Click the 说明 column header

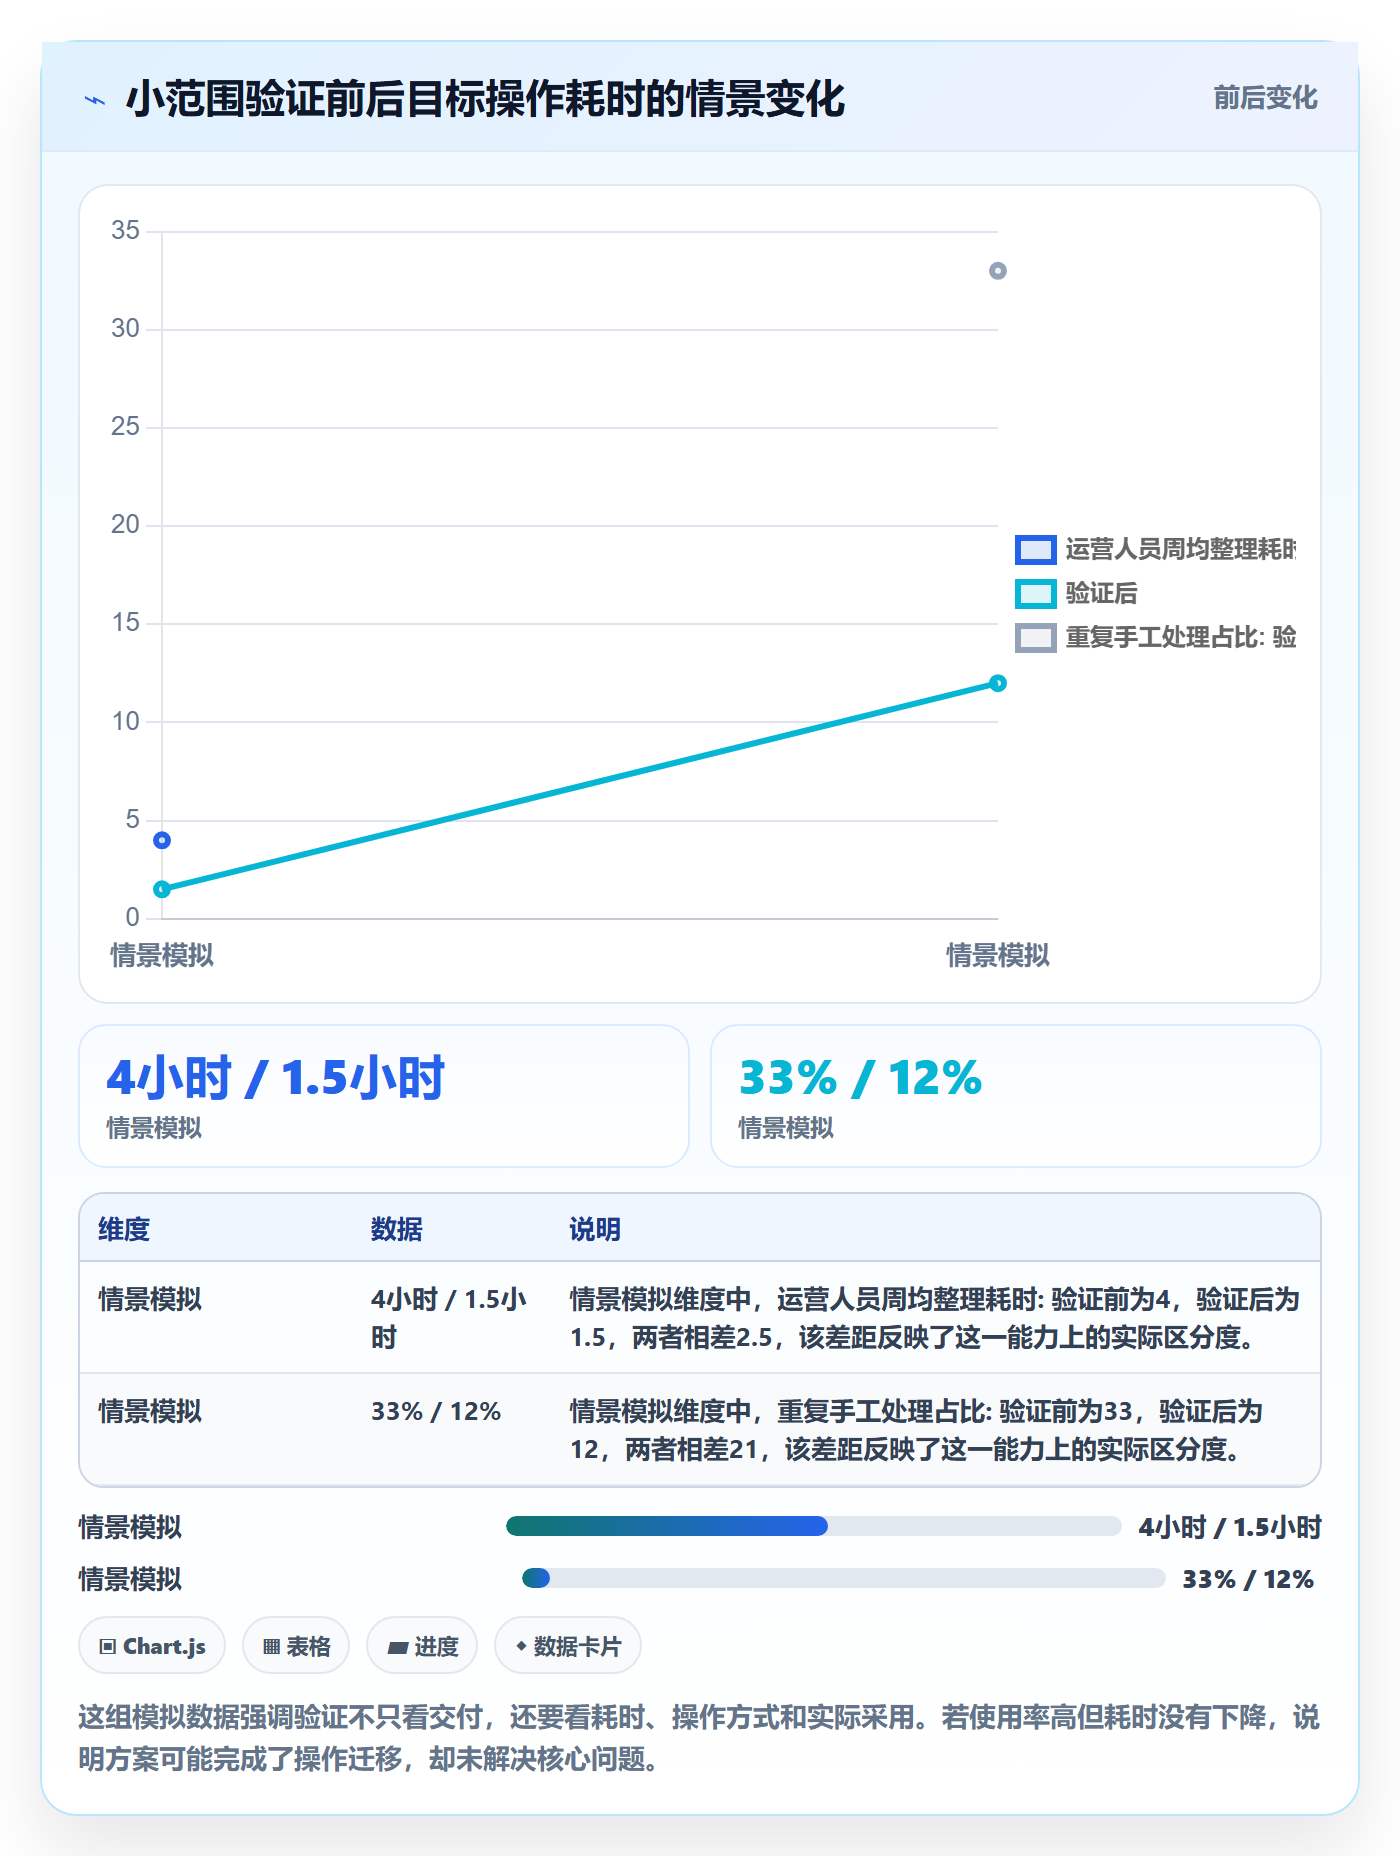[595, 1229]
